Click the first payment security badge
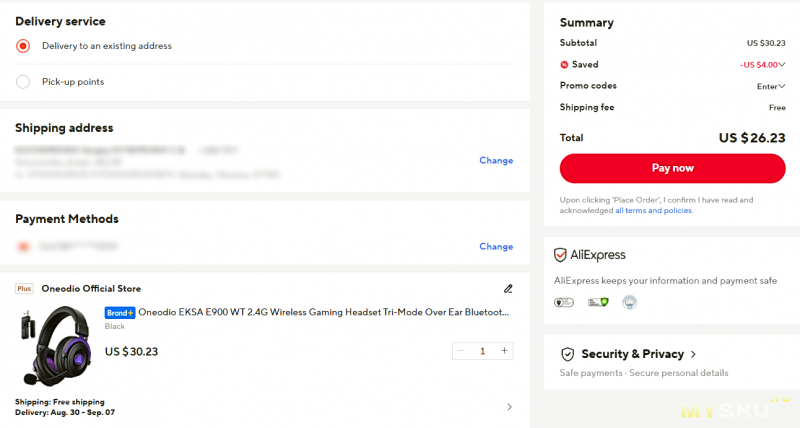This screenshot has width=800, height=428. click(564, 303)
